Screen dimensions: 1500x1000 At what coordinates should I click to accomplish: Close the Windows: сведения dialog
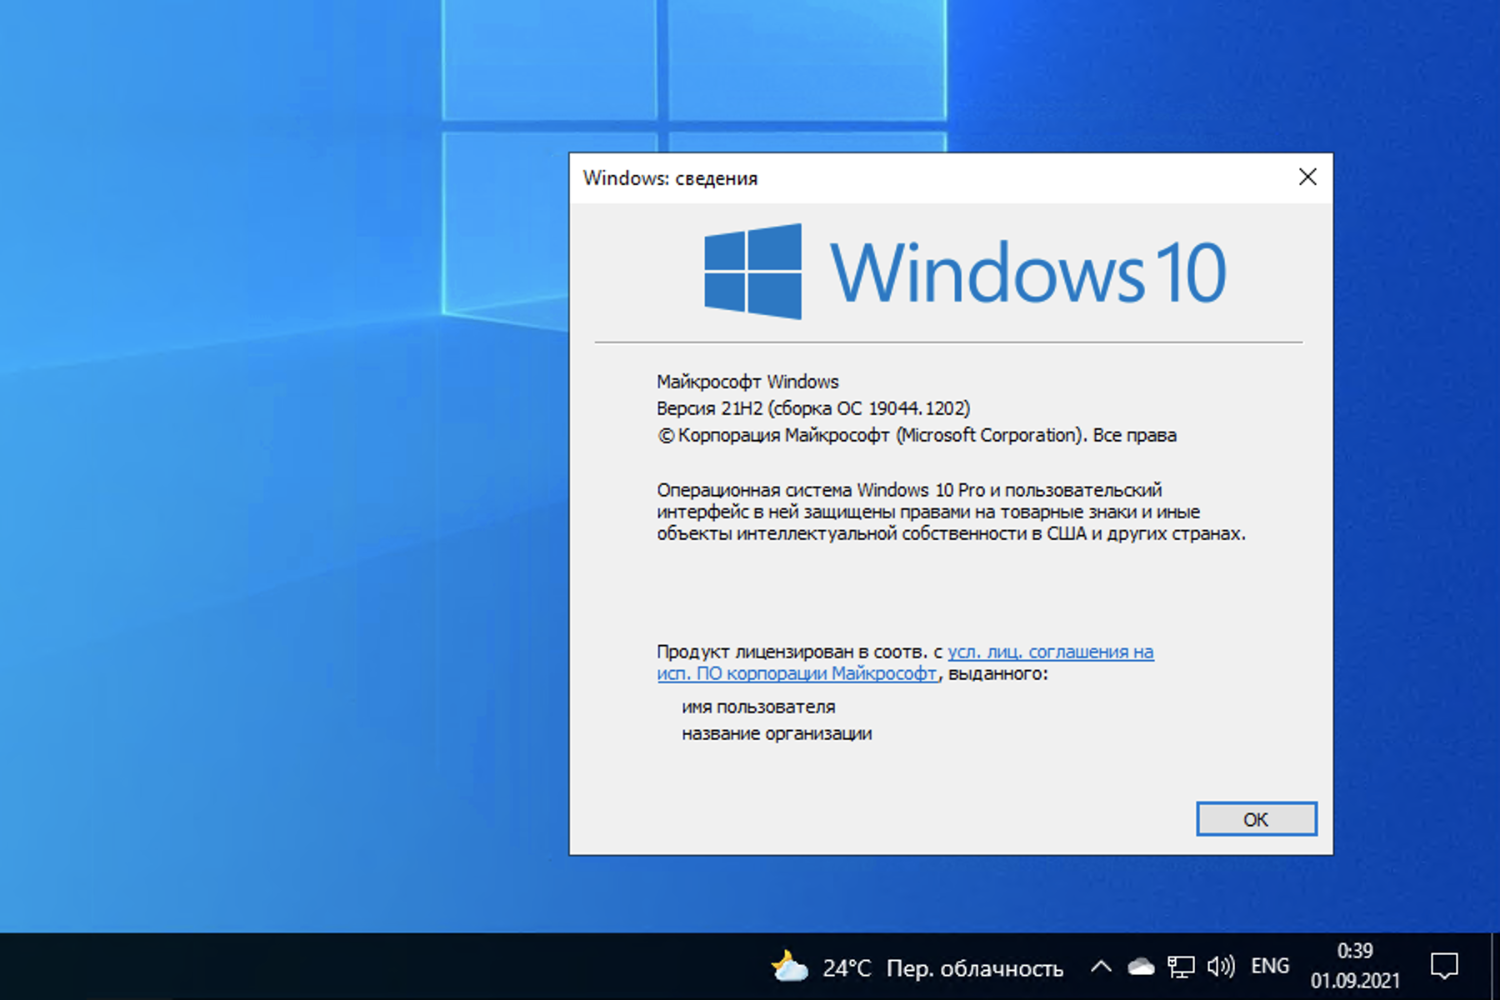pyautogui.click(x=1307, y=176)
